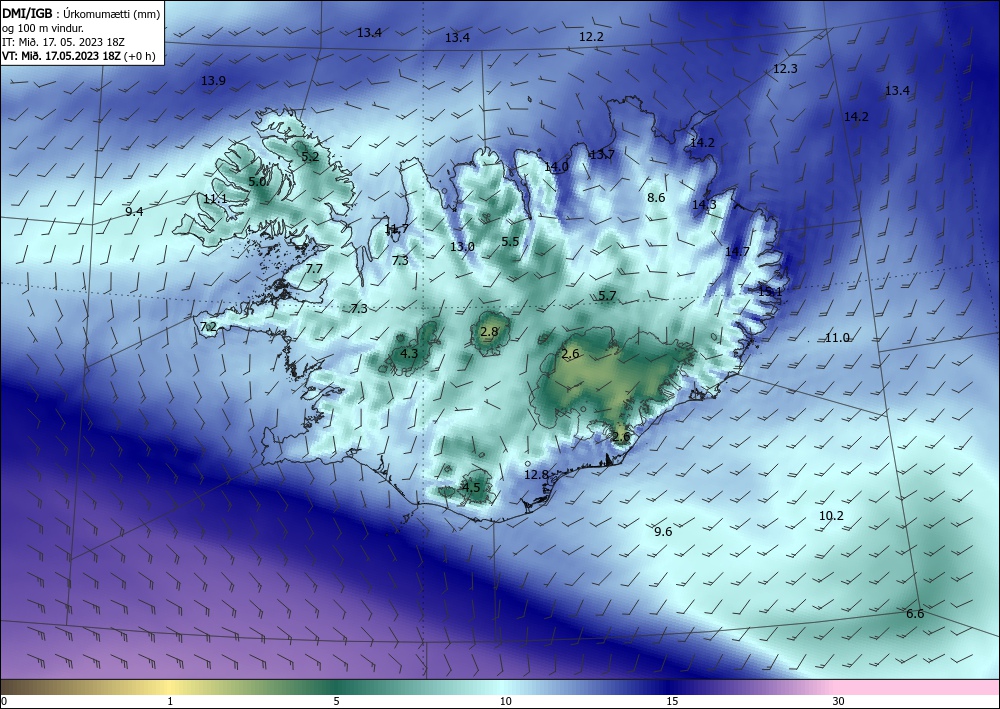This screenshot has width=1000, height=709.
Task: Click the color scale label 30
Action: point(839,702)
